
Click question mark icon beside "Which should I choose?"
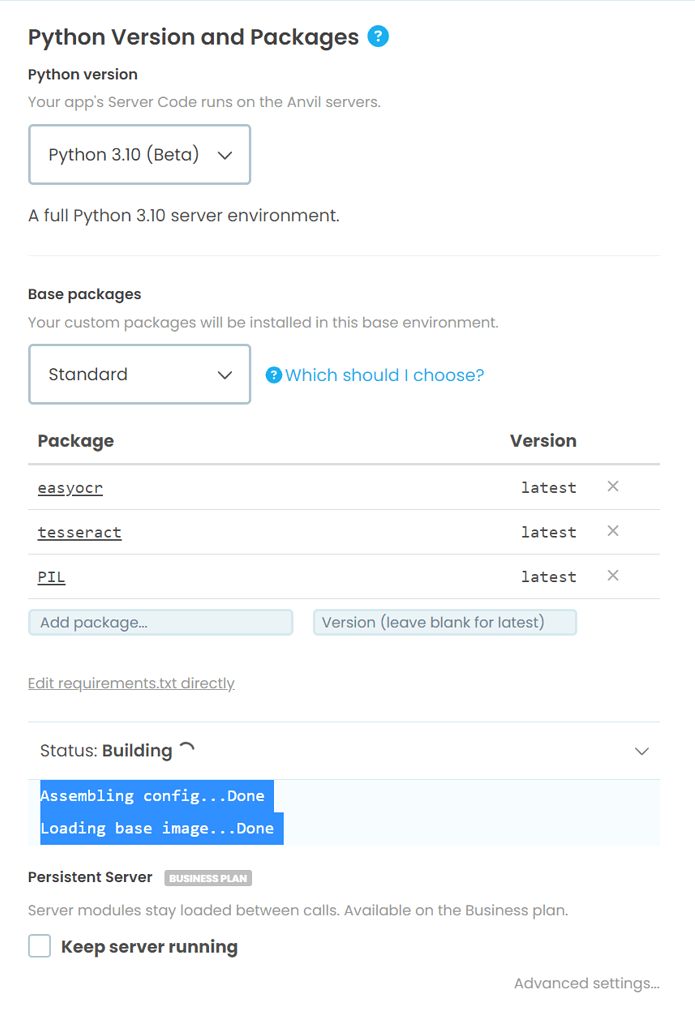pos(274,375)
